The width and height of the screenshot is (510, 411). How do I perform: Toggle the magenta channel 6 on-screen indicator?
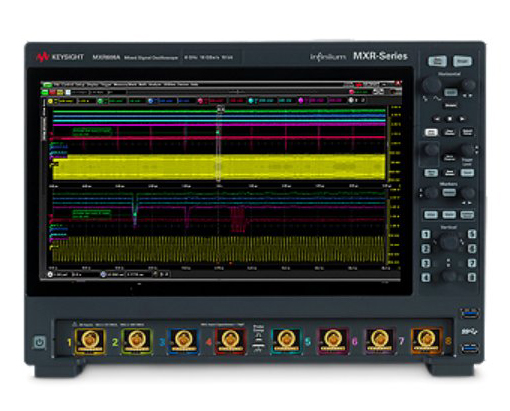[x=301, y=100]
